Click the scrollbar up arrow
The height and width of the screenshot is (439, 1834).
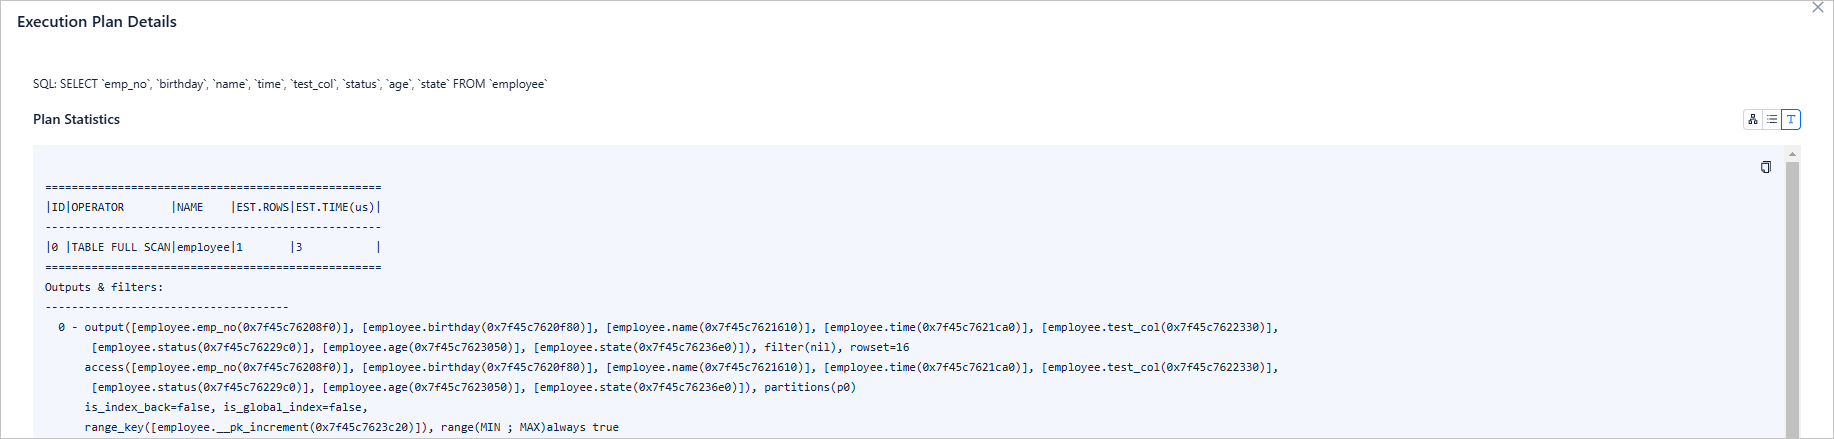coord(1792,155)
